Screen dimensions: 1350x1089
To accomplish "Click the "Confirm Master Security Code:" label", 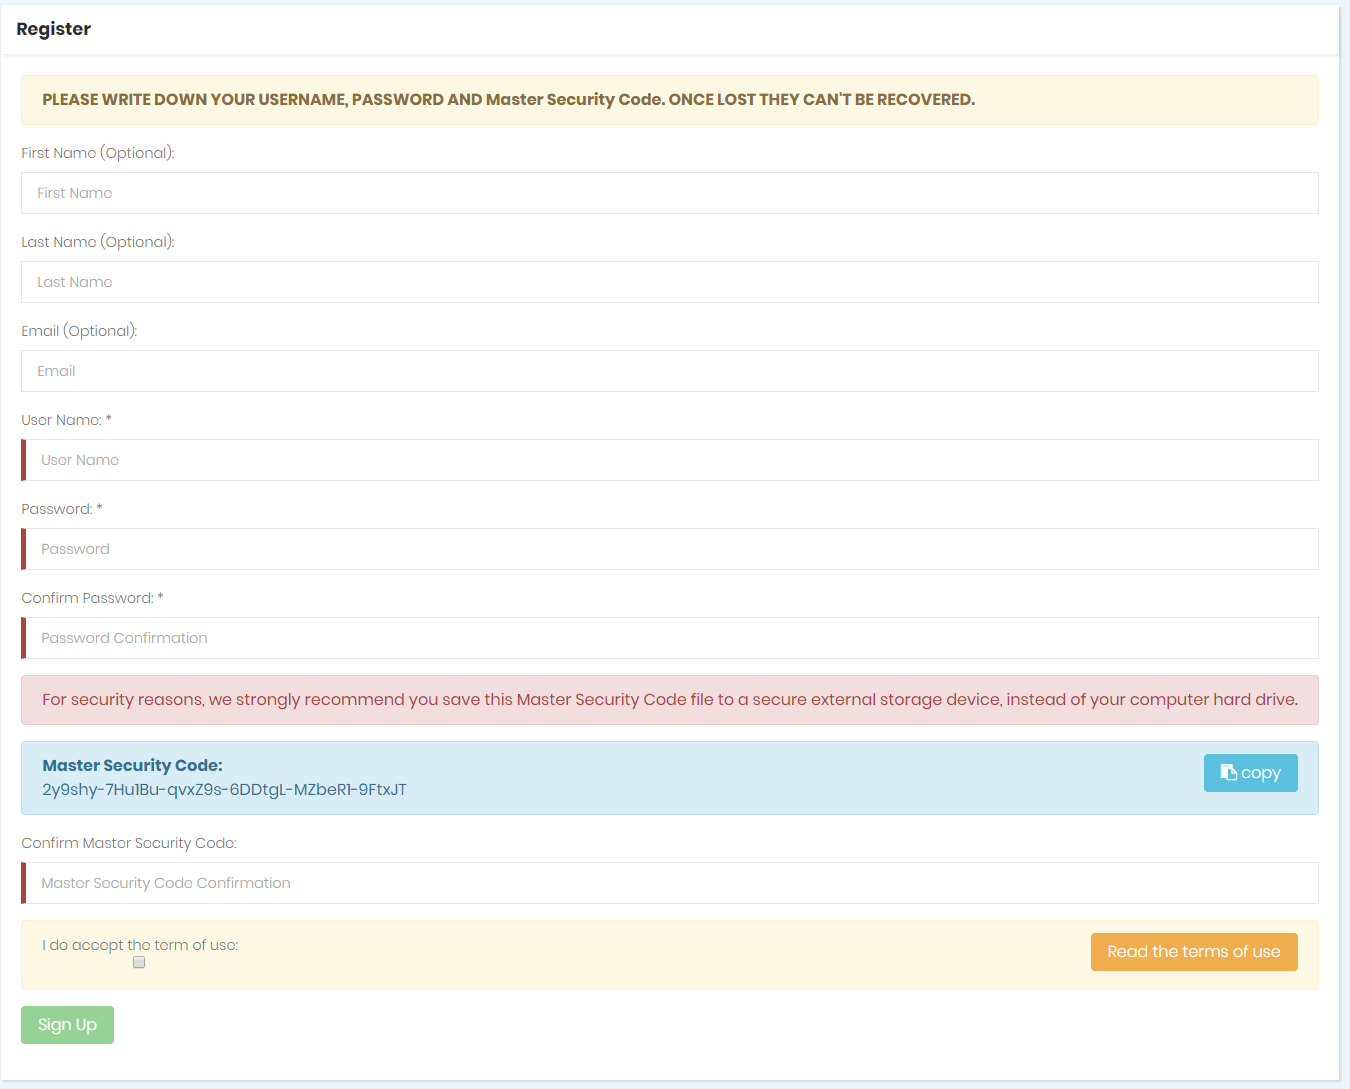I will pyautogui.click(x=129, y=843).
